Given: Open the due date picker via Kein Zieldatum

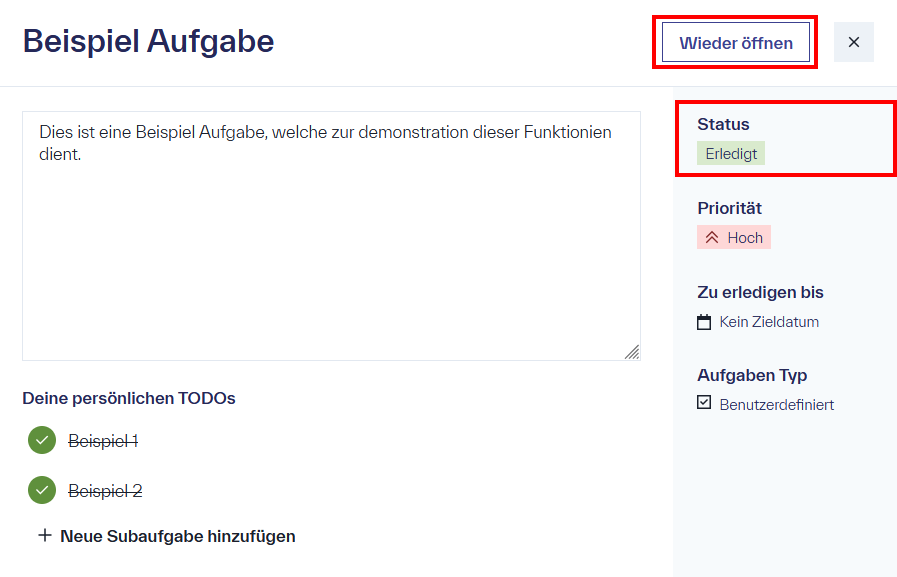Looking at the screenshot, I should [768, 321].
